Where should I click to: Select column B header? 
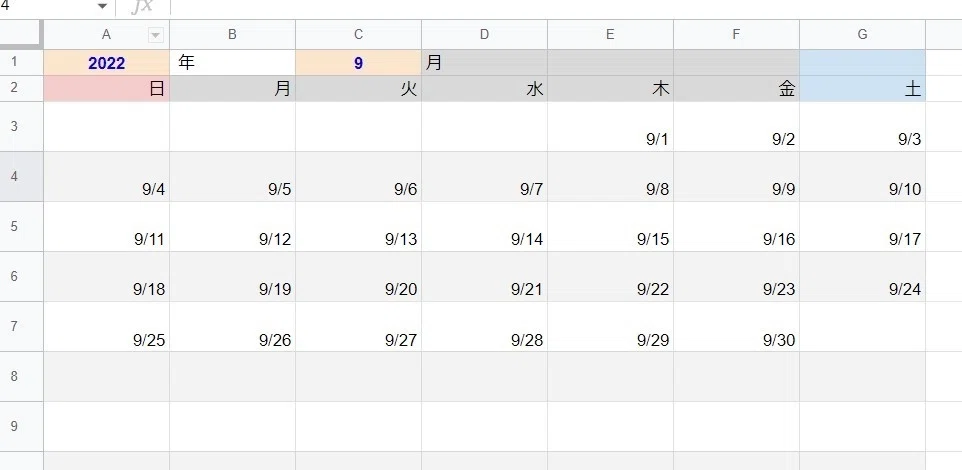coord(233,35)
